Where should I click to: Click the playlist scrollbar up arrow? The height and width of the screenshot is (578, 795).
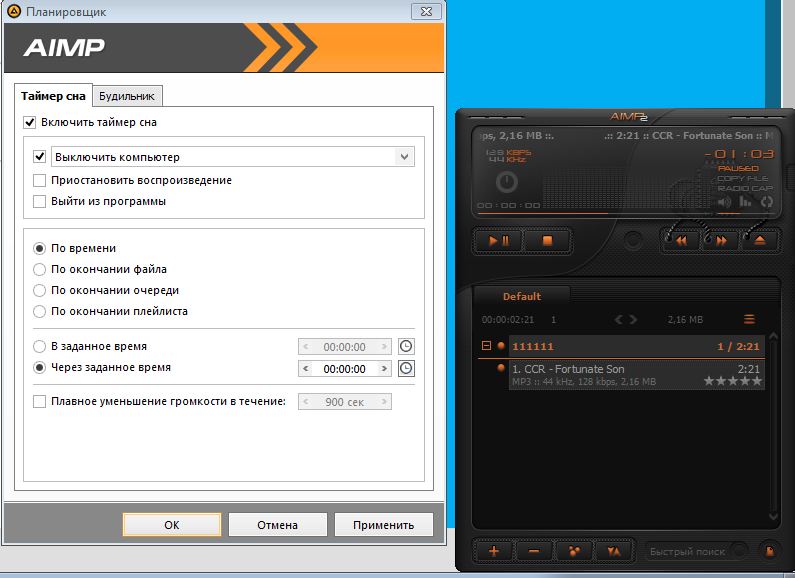point(773,336)
